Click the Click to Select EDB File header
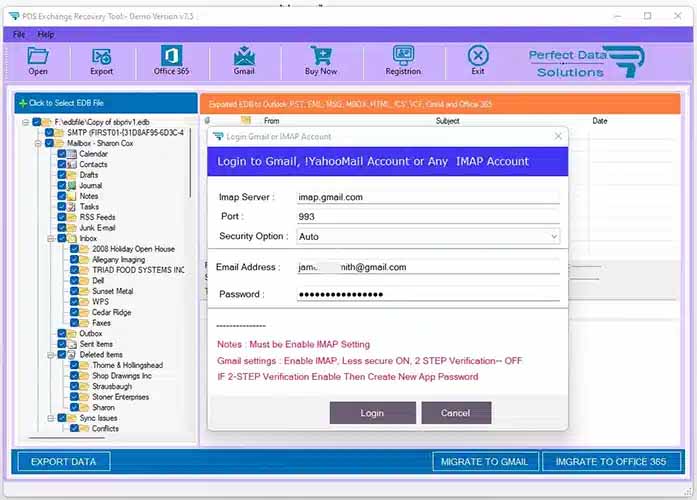This screenshot has height=500, width=697. (106, 103)
